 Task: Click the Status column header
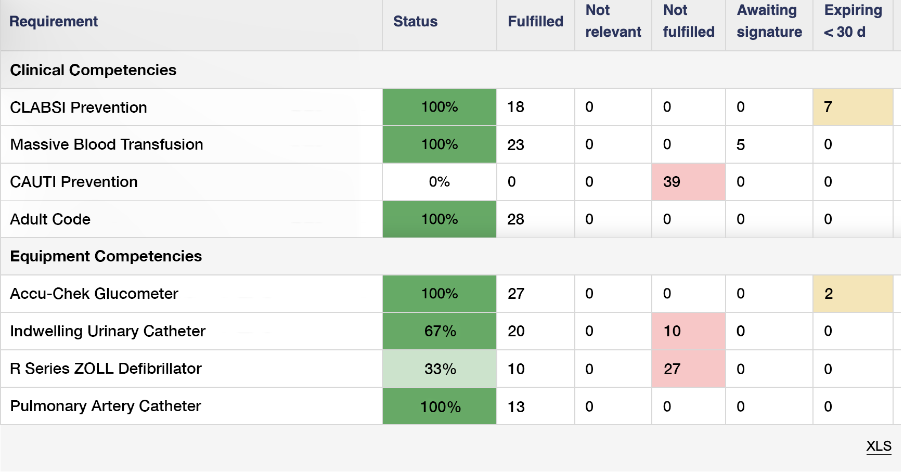pos(415,22)
